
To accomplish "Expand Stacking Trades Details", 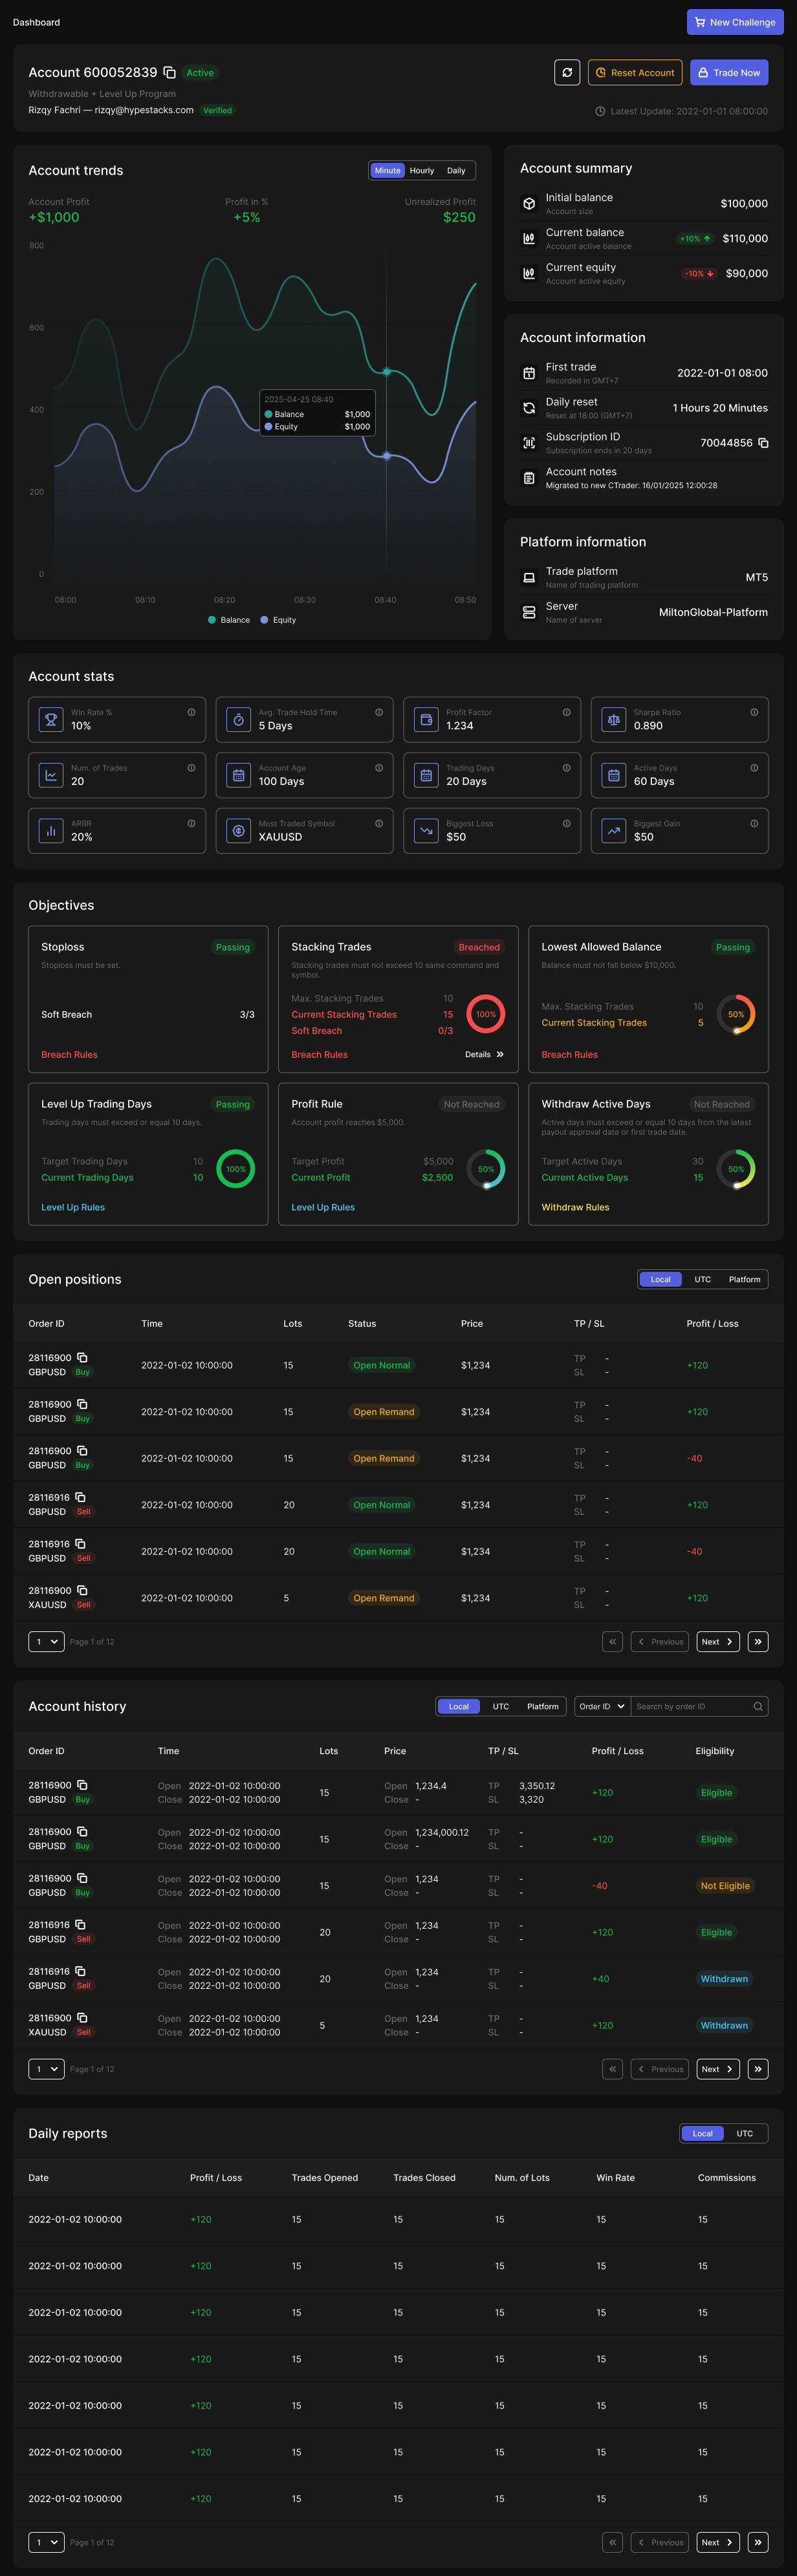I will tap(484, 1054).
